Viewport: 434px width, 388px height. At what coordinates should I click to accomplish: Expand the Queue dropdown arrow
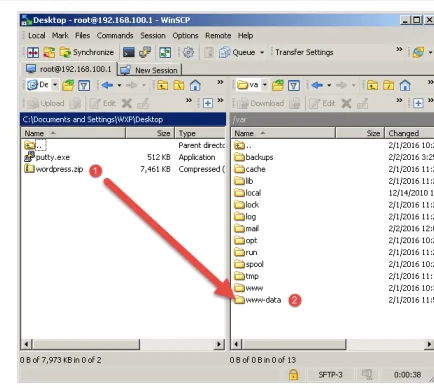(x=262, y=53)
